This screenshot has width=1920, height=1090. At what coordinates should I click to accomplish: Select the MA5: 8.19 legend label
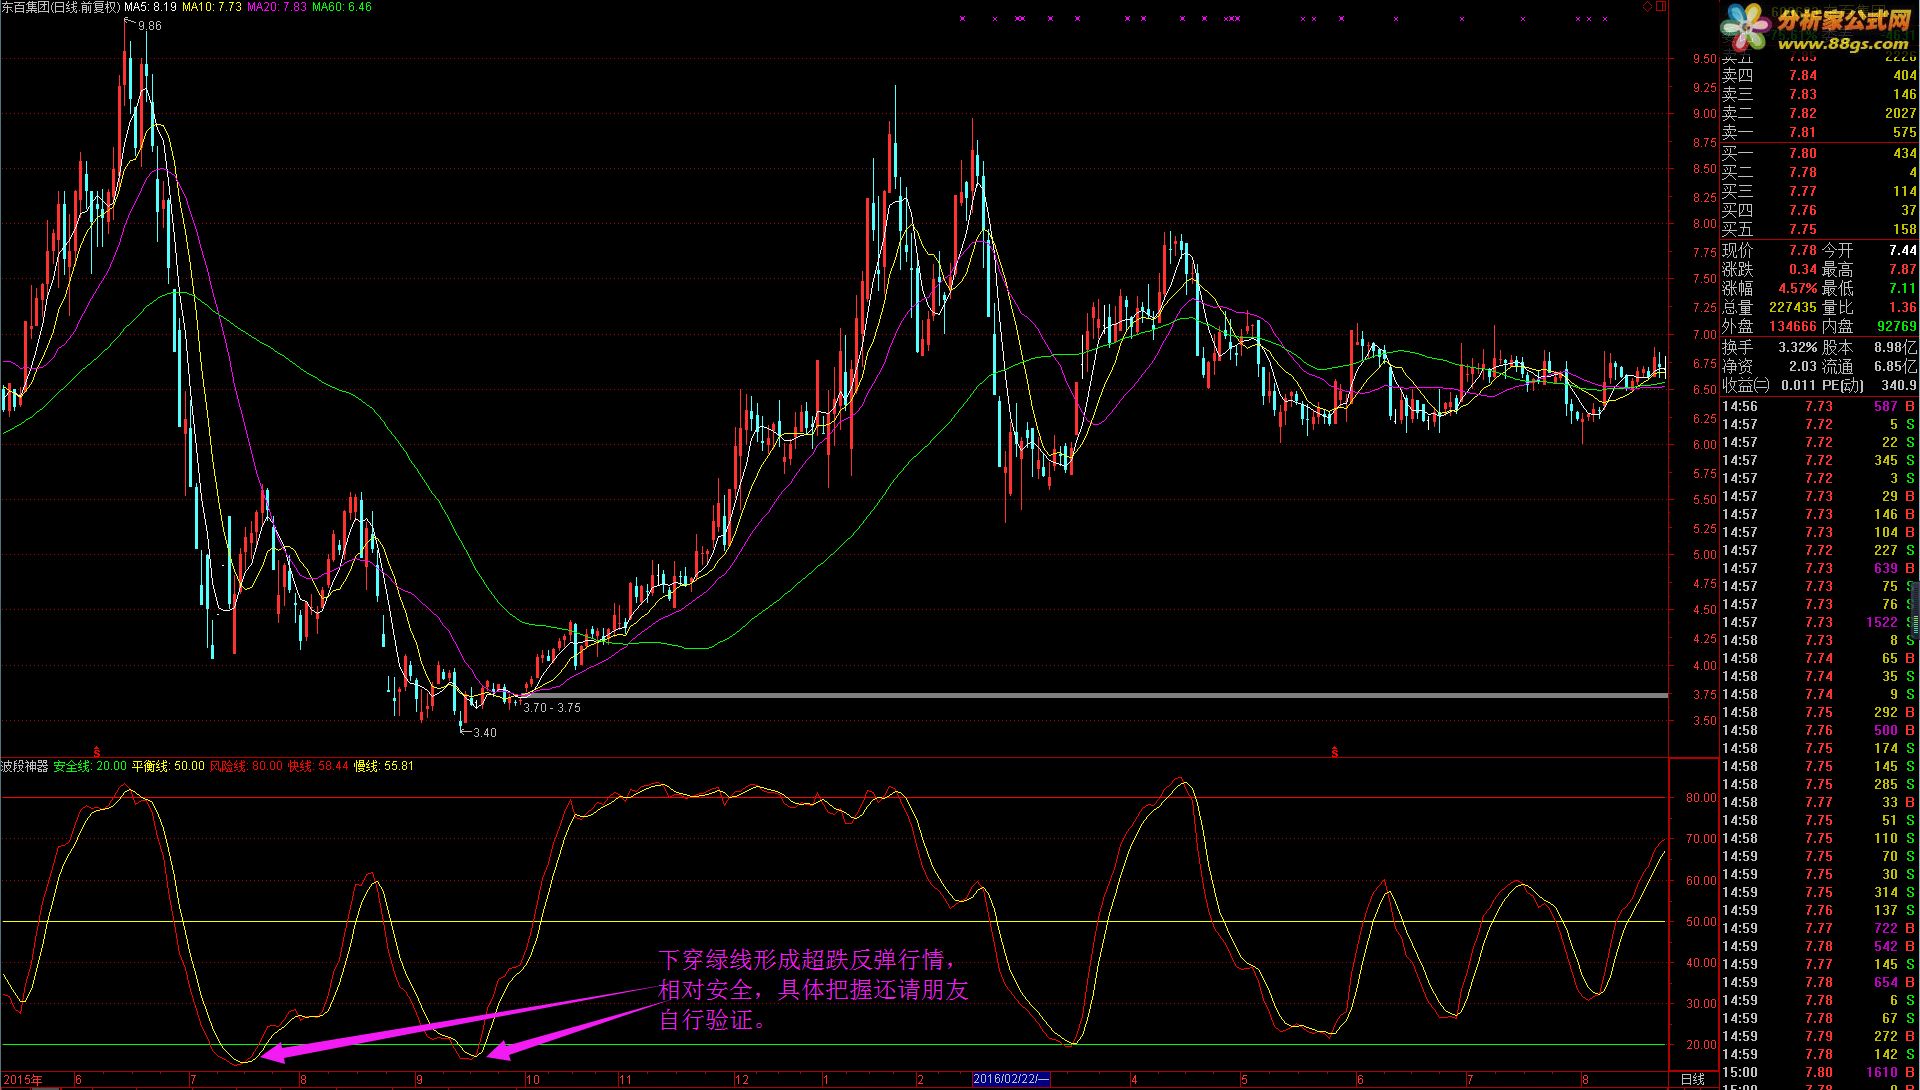tap(150, 7)
